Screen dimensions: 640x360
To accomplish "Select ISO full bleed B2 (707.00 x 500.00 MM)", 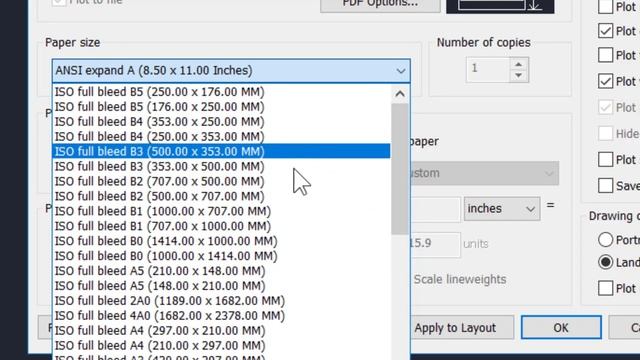I will 221,181.
